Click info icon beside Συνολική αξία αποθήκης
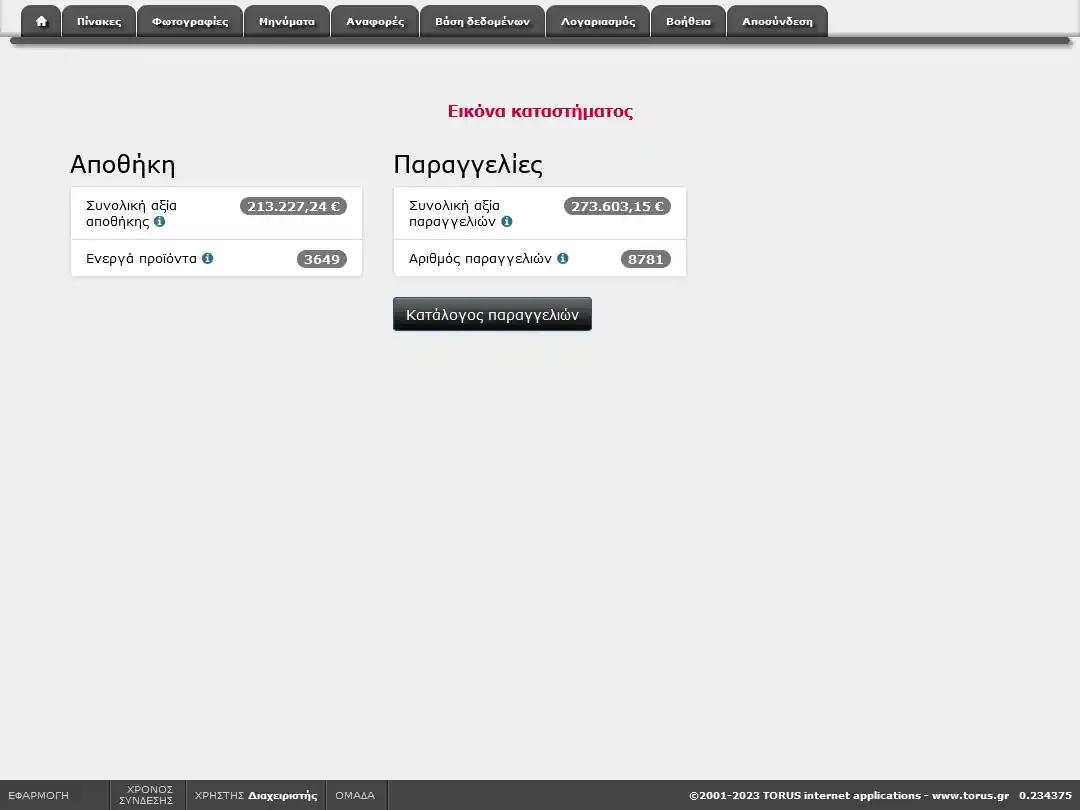The image size is (1080, 810). point(160,222)
